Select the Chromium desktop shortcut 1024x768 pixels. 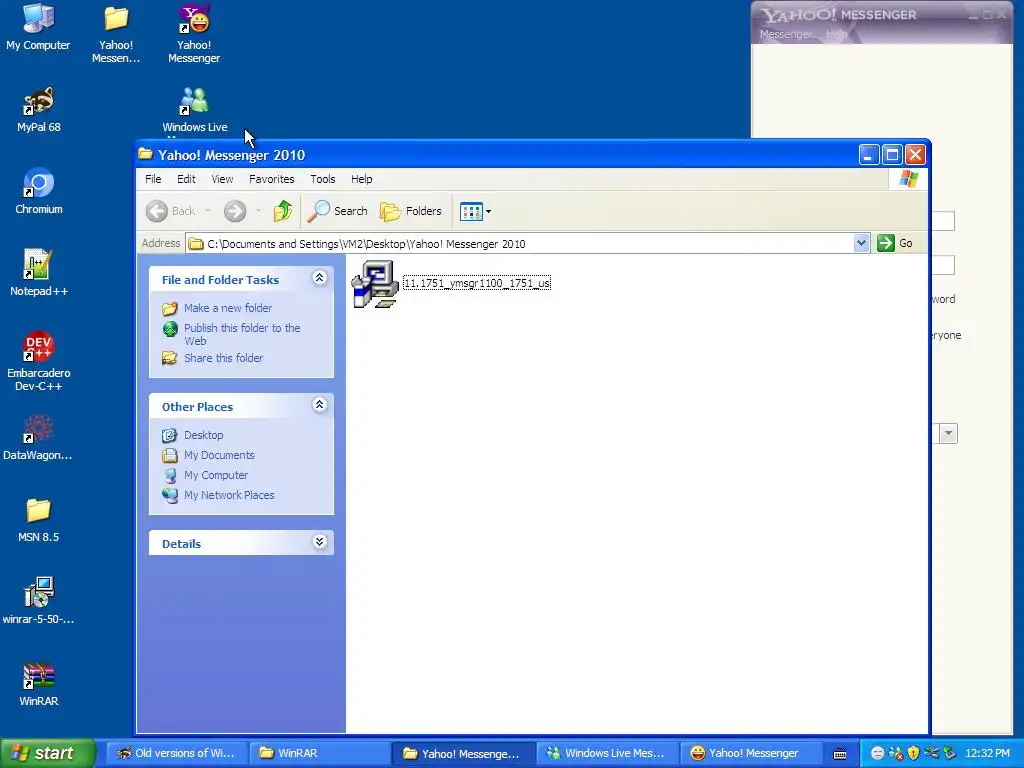(39, 191)
